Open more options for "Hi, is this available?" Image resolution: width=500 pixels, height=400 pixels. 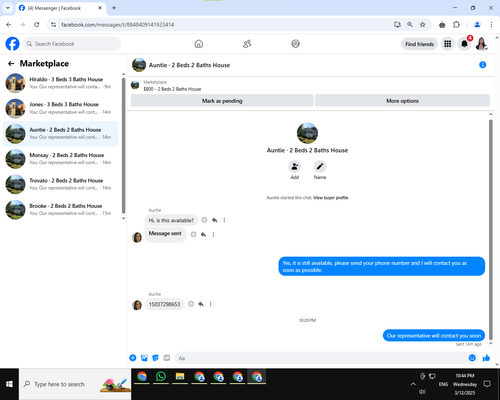pos(224,220)
